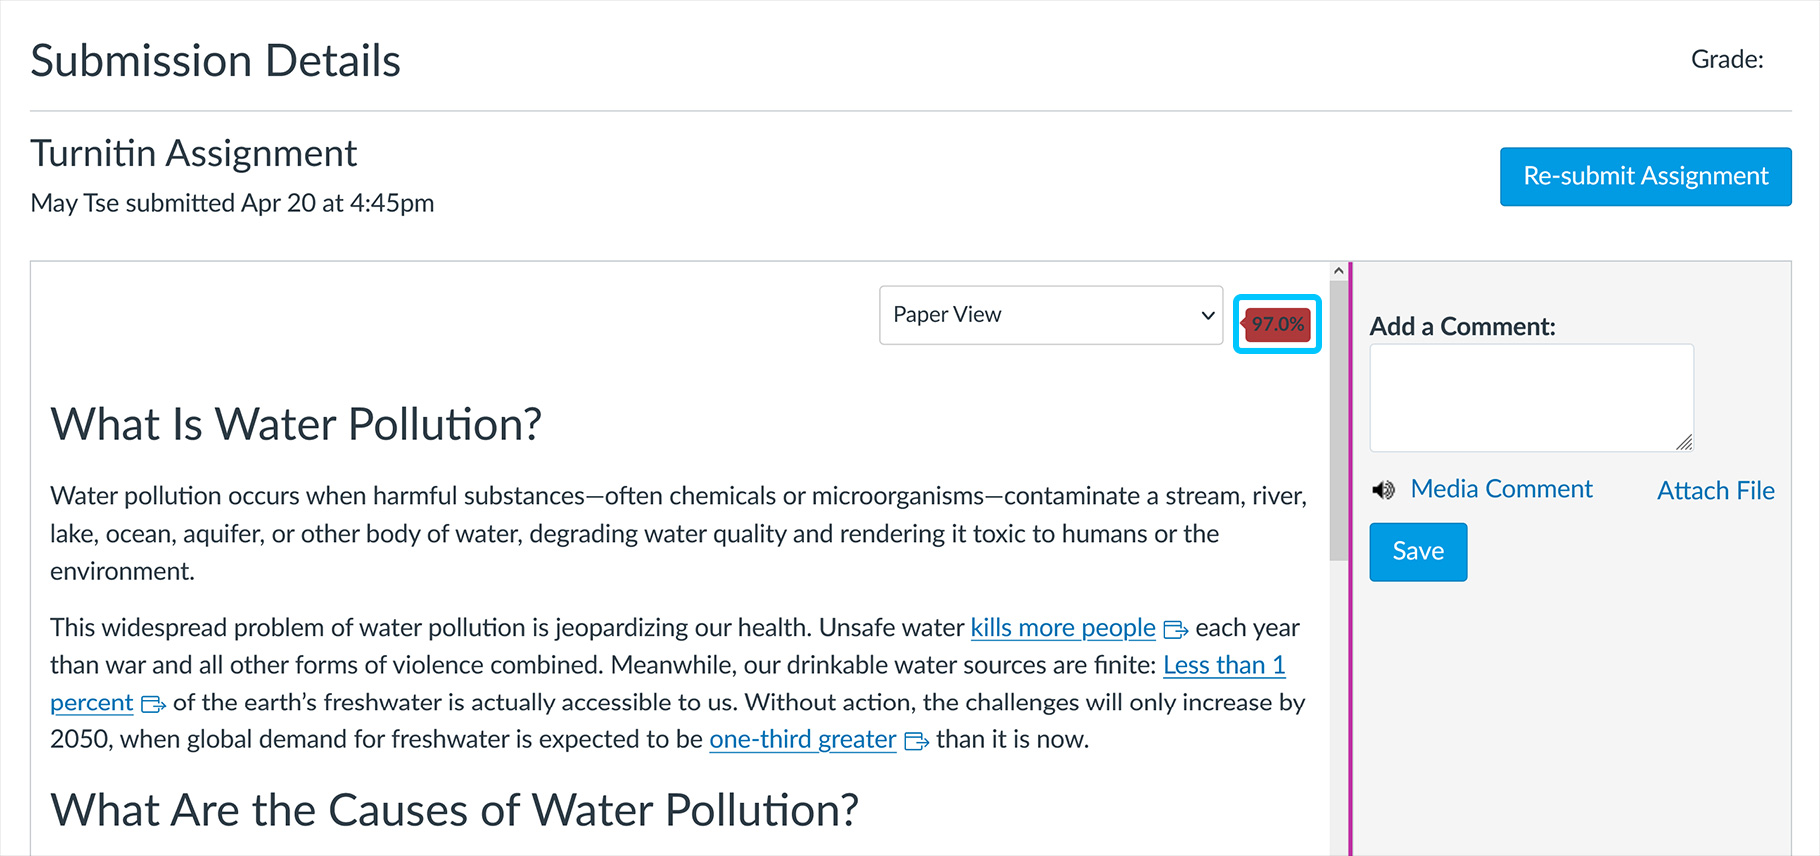This screenshot has width=1820, height=856.
Task: Click the Re-submit Assignment button
Action: coord(1645,177)
